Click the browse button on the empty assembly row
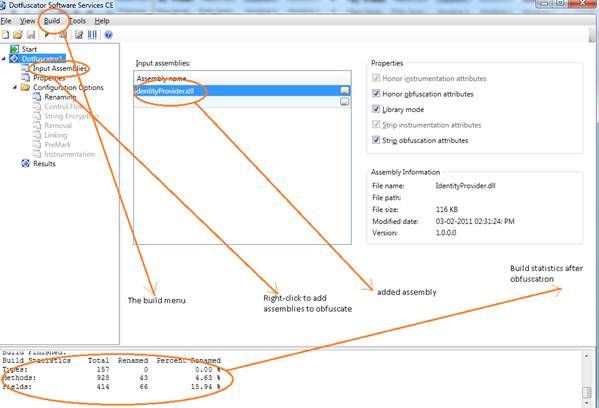Screen dimensions: 599x408 point(345,102)
